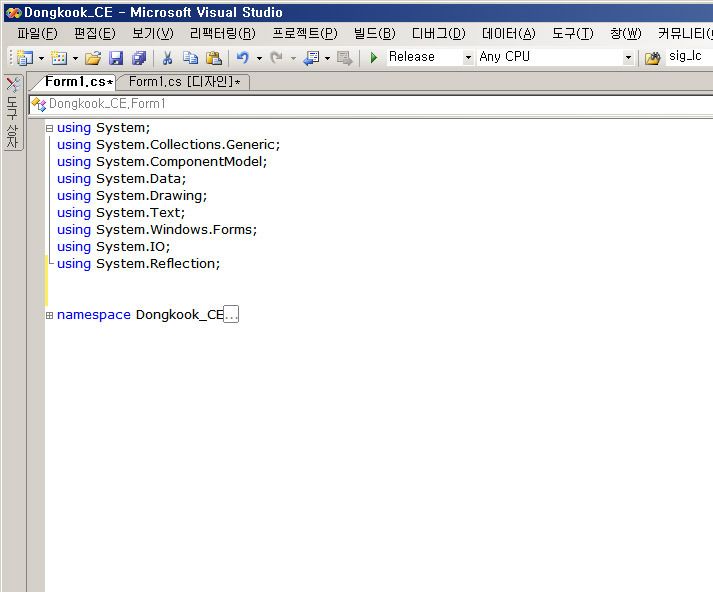The width and height of the screenshot is (713, 592).
Task: Start debugging with the green play button
Action: [x=374, y=58]
